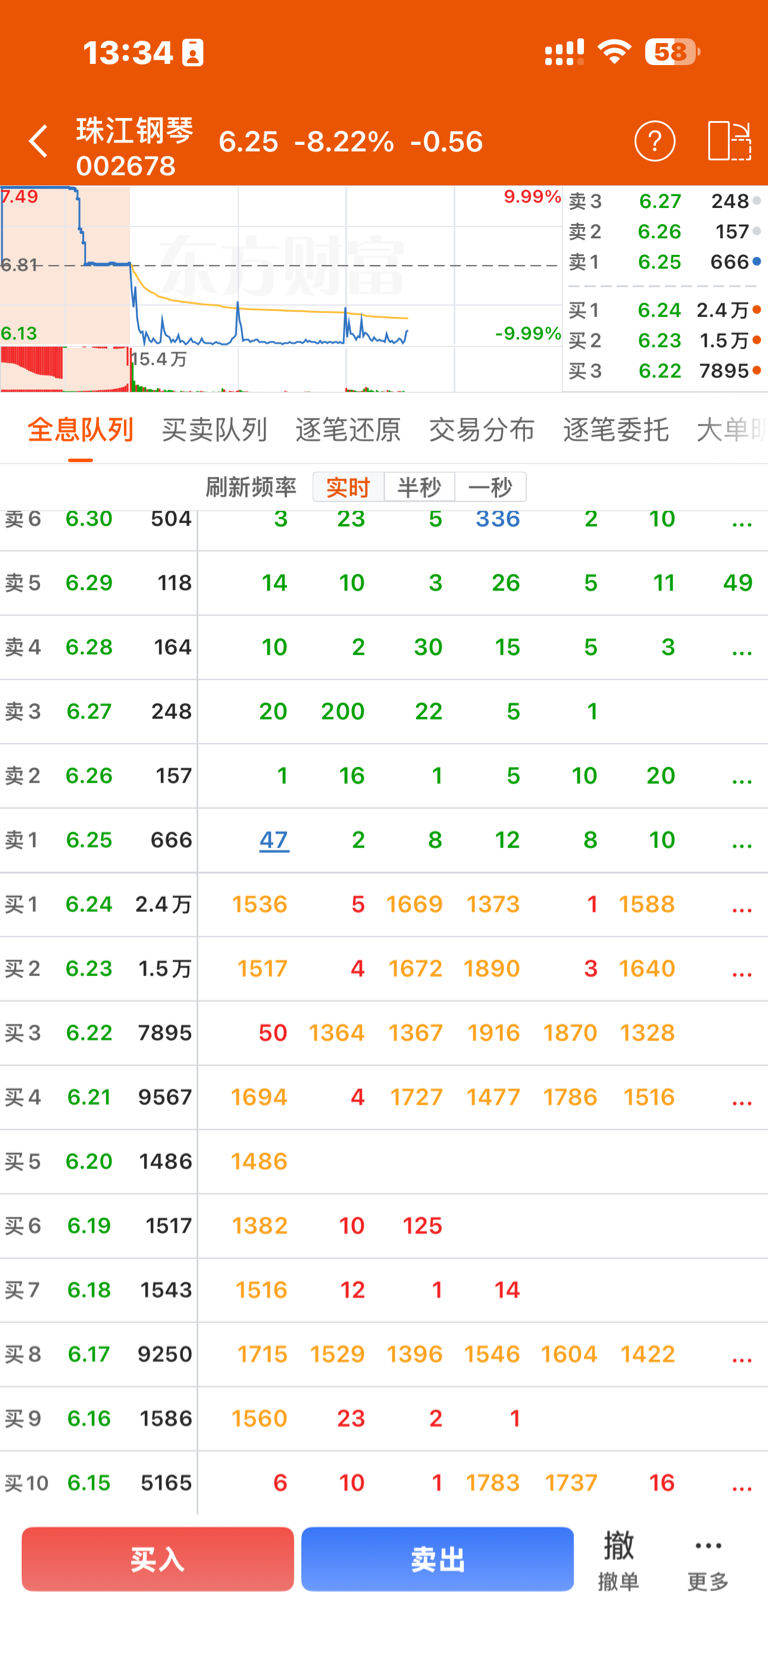The width and height of the screenshot is (768, 1665).
Task: Tap the red 买入 buy button
Action: 158,1559
